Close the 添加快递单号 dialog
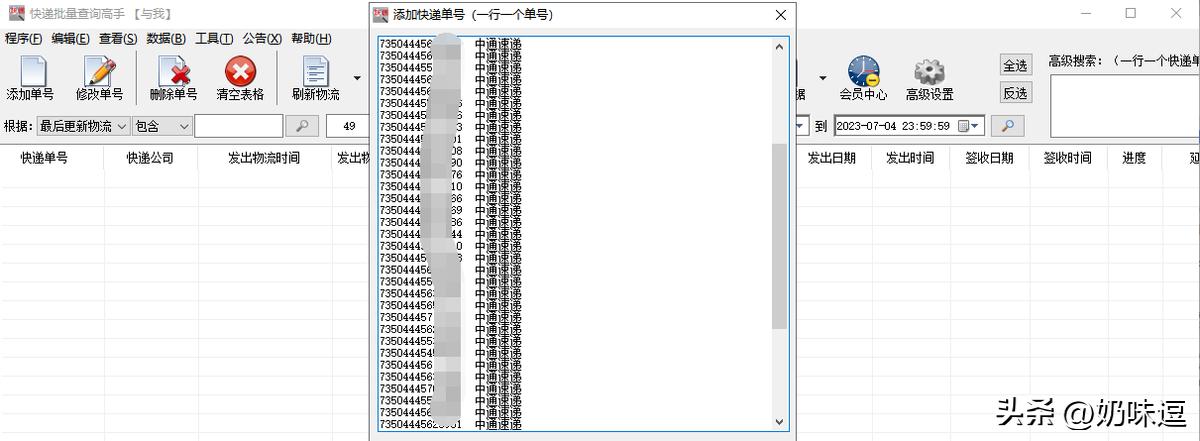1200x441 pixels. (x=781, y=15)
